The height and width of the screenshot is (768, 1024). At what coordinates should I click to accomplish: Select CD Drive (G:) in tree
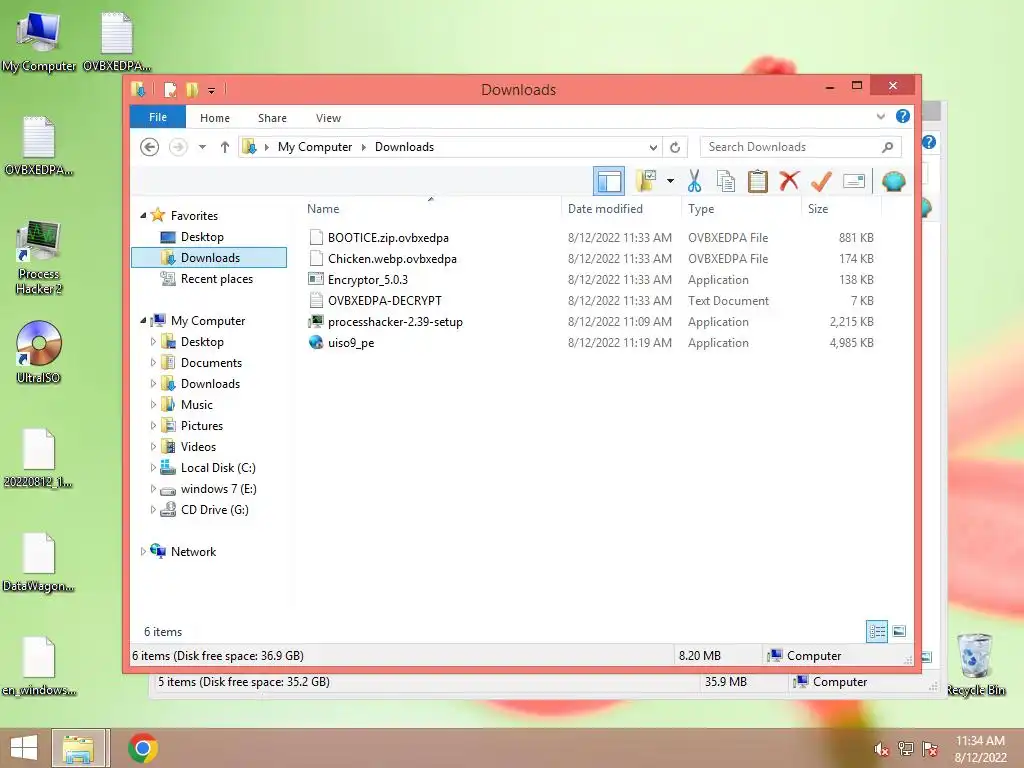click(214, 509)
